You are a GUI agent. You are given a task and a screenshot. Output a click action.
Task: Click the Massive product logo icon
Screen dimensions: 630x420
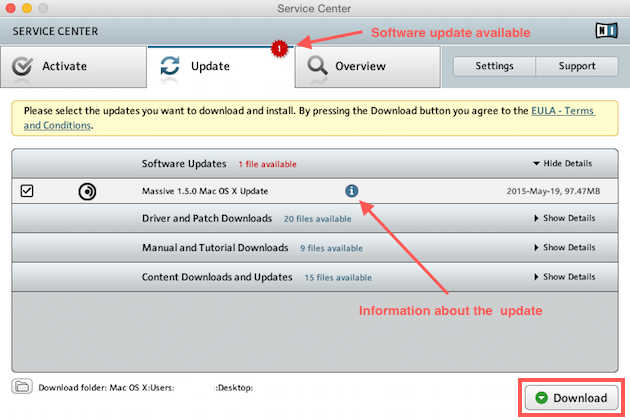click(x=87, y=191)
